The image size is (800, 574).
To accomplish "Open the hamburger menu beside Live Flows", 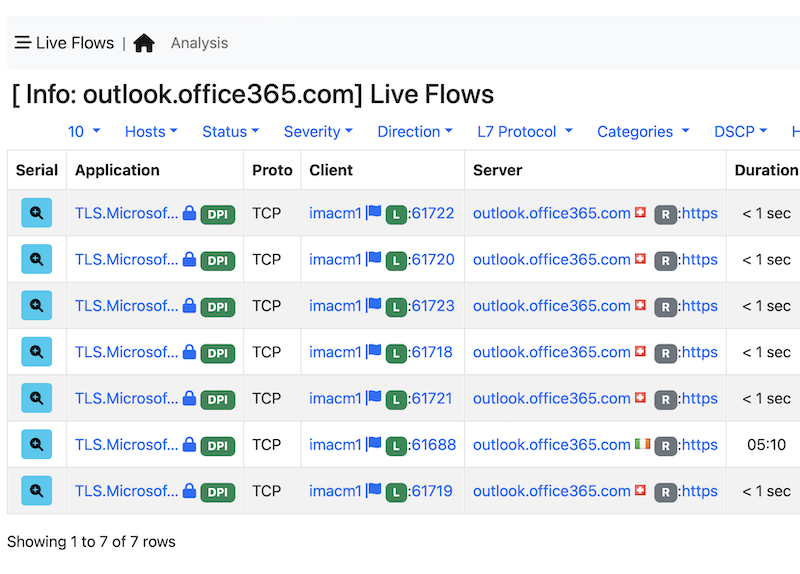I will pos(22,42).
